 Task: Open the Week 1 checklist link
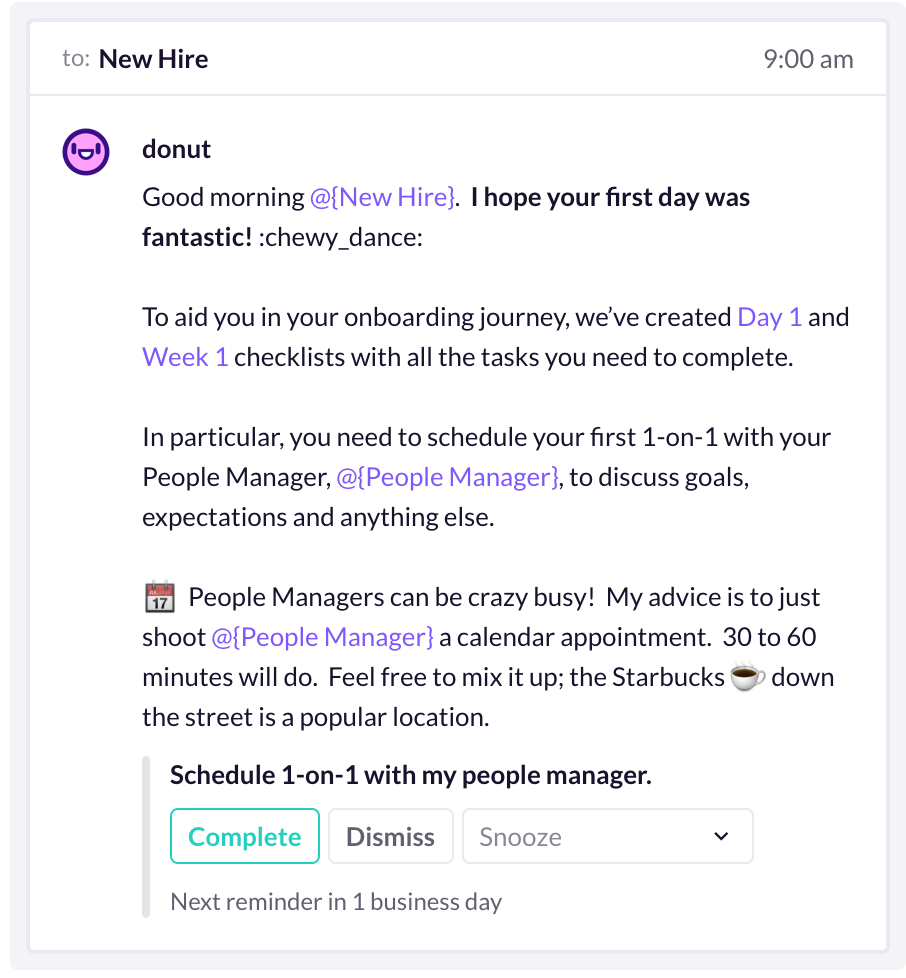(x=185, y=357)
